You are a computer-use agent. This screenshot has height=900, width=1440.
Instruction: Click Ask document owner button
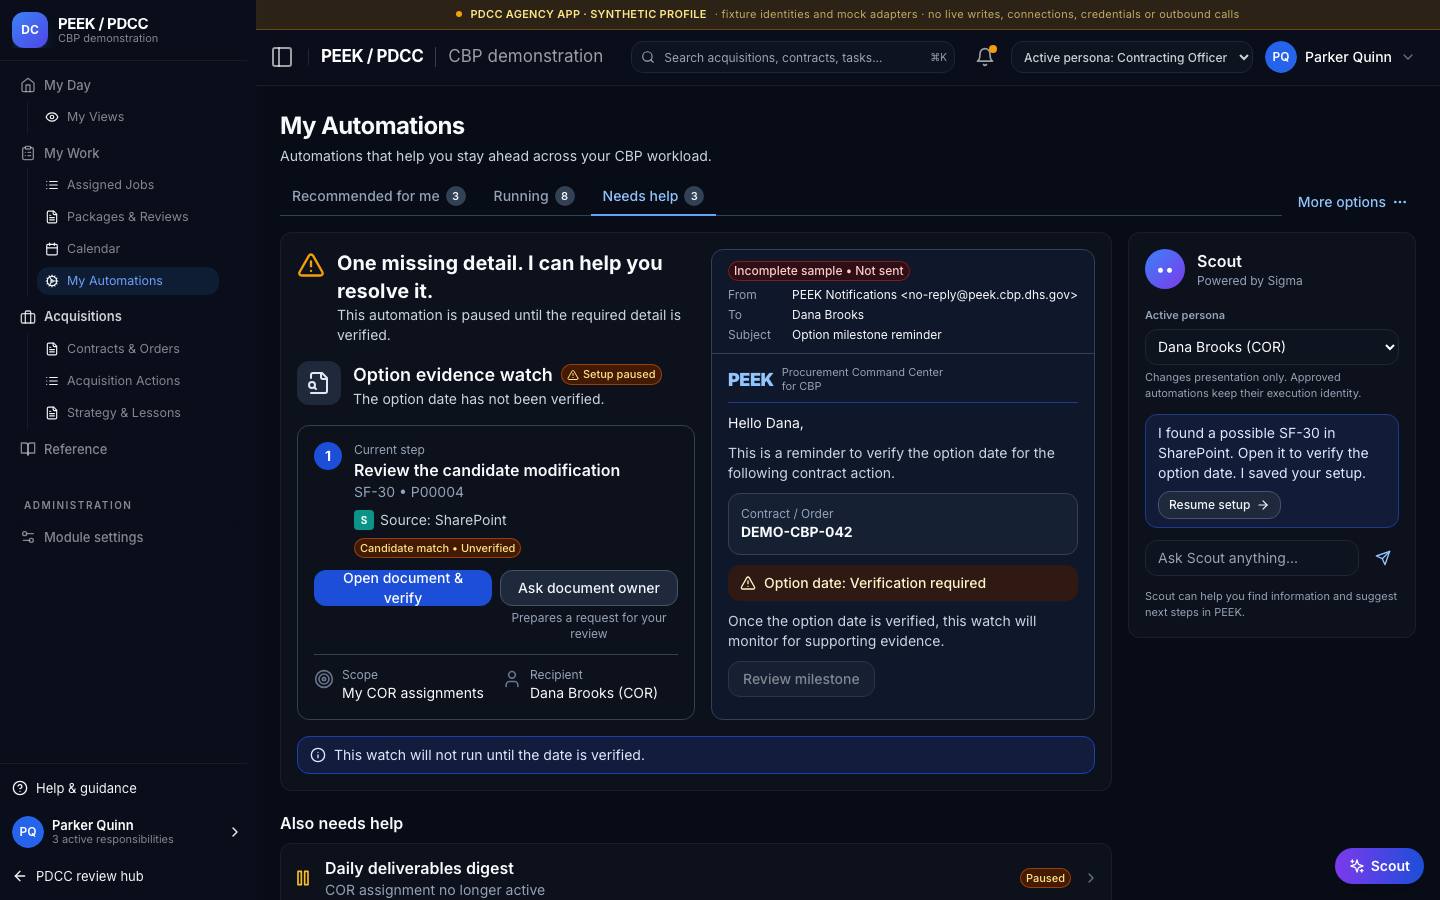(589, 588)
